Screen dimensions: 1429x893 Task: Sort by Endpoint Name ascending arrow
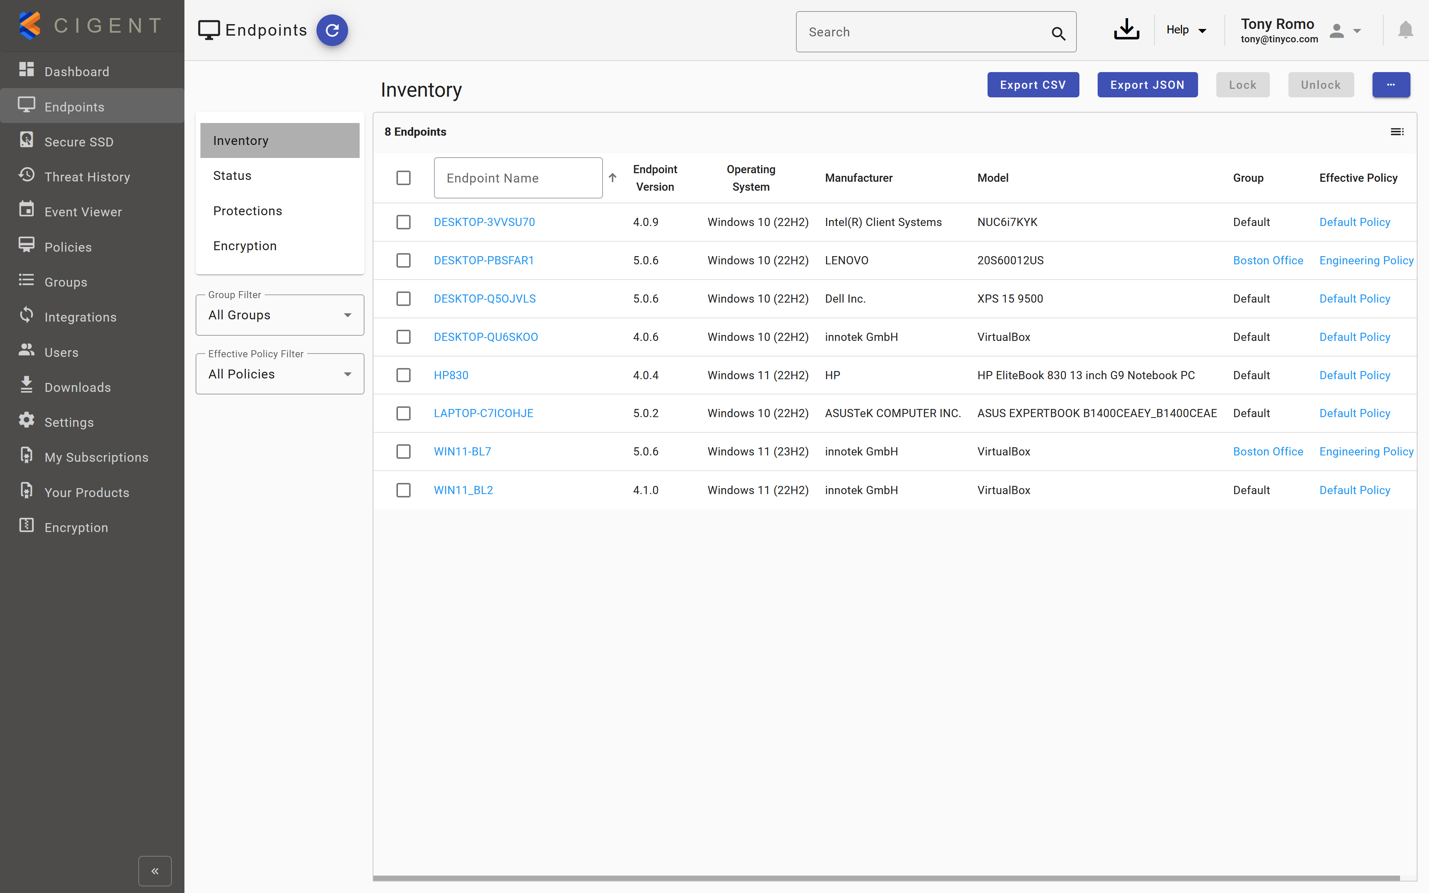coord(612,178)
